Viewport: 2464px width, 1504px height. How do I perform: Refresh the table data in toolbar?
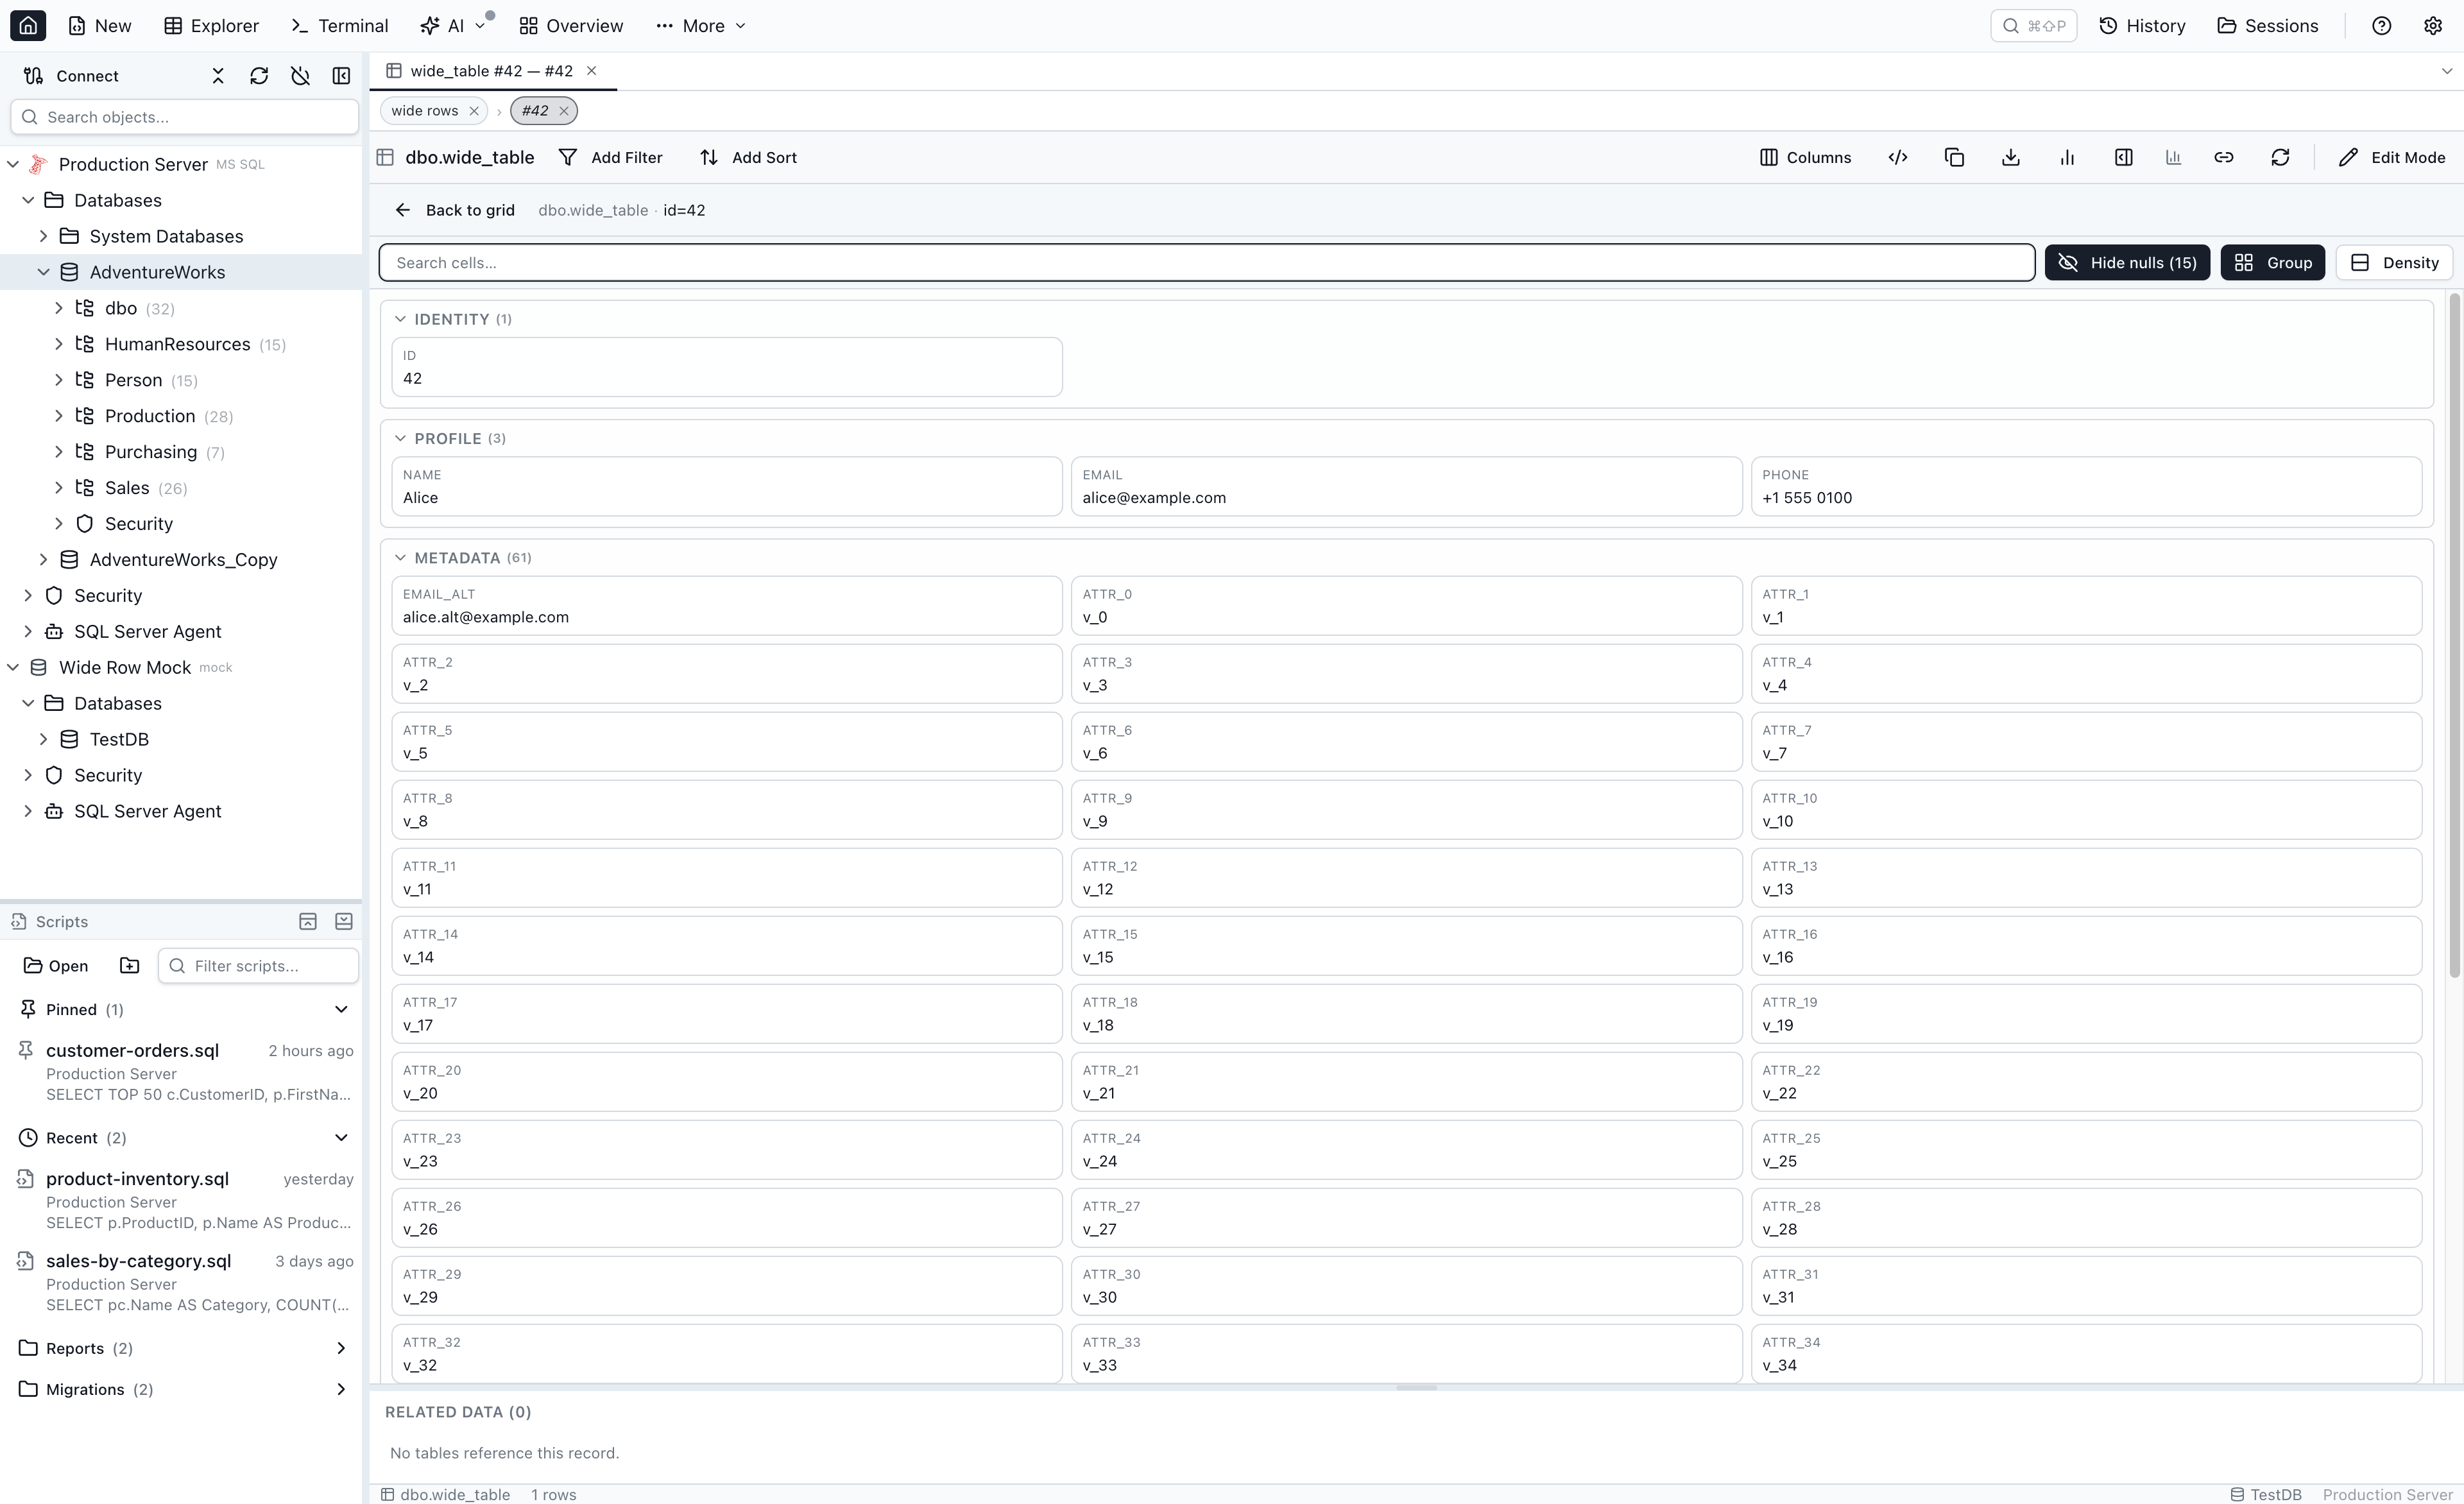[2280, 157]
